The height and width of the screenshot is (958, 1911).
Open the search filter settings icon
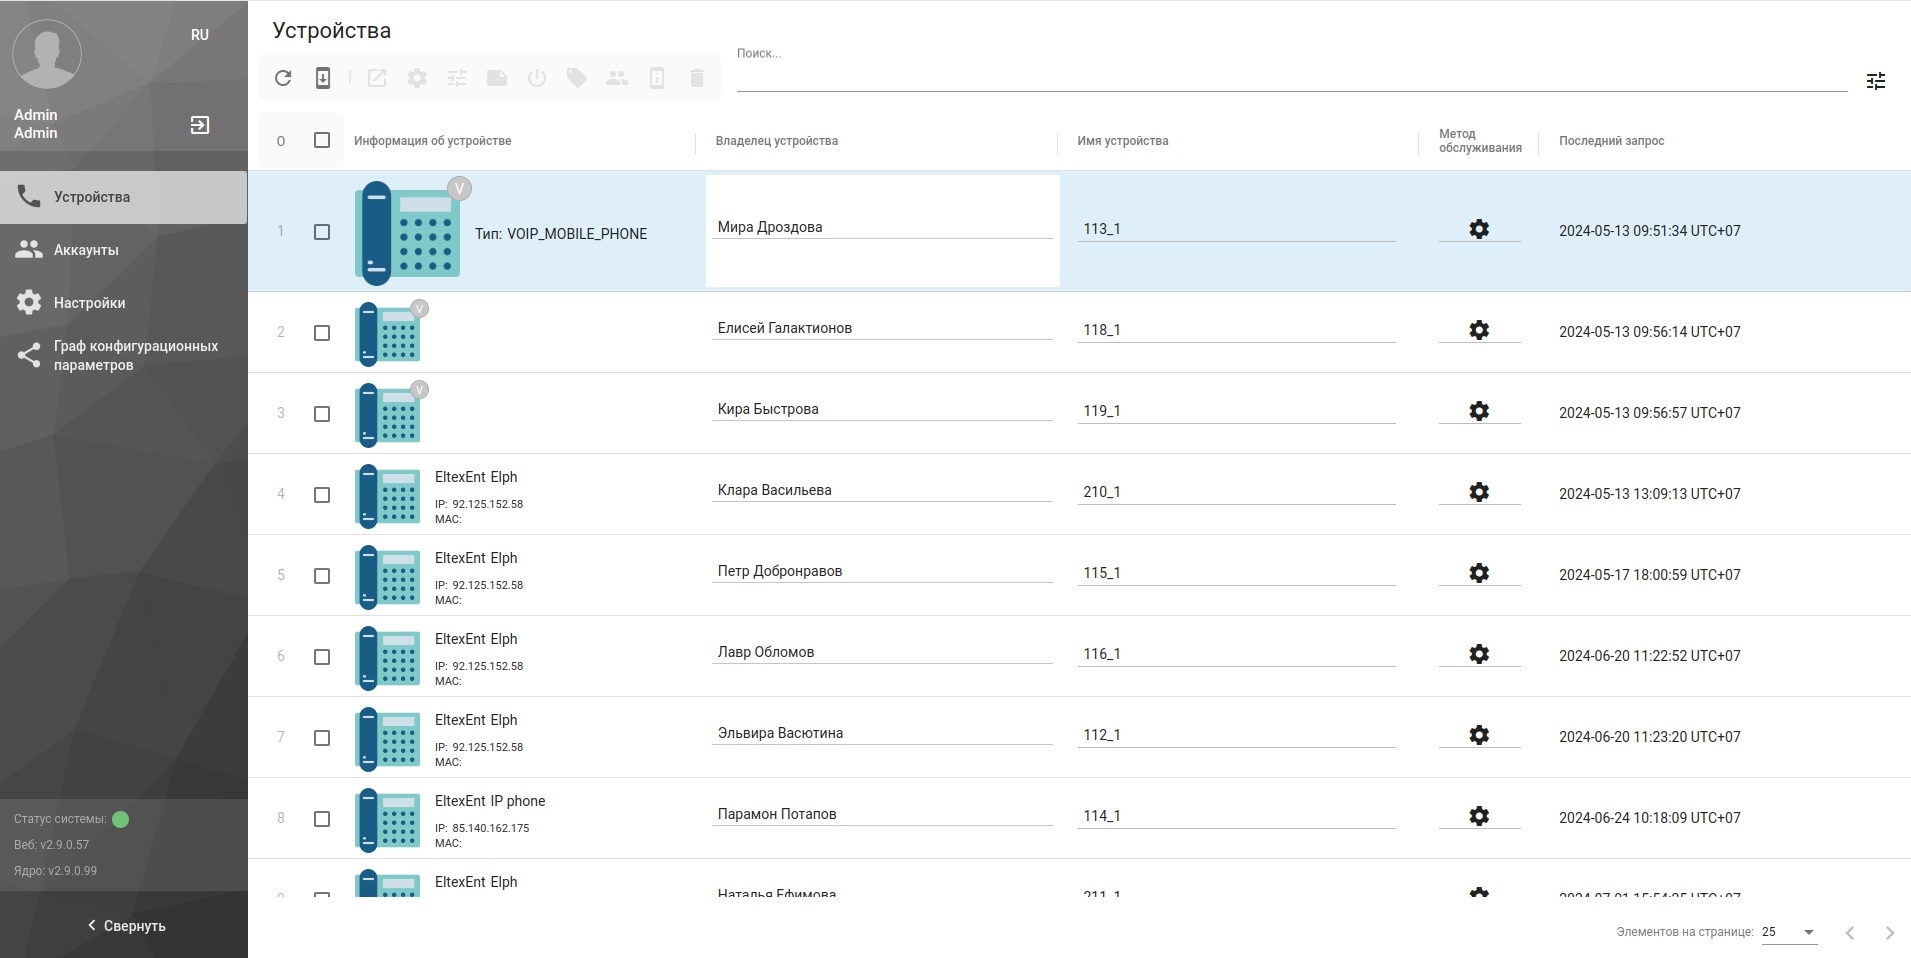[1875, 81]
